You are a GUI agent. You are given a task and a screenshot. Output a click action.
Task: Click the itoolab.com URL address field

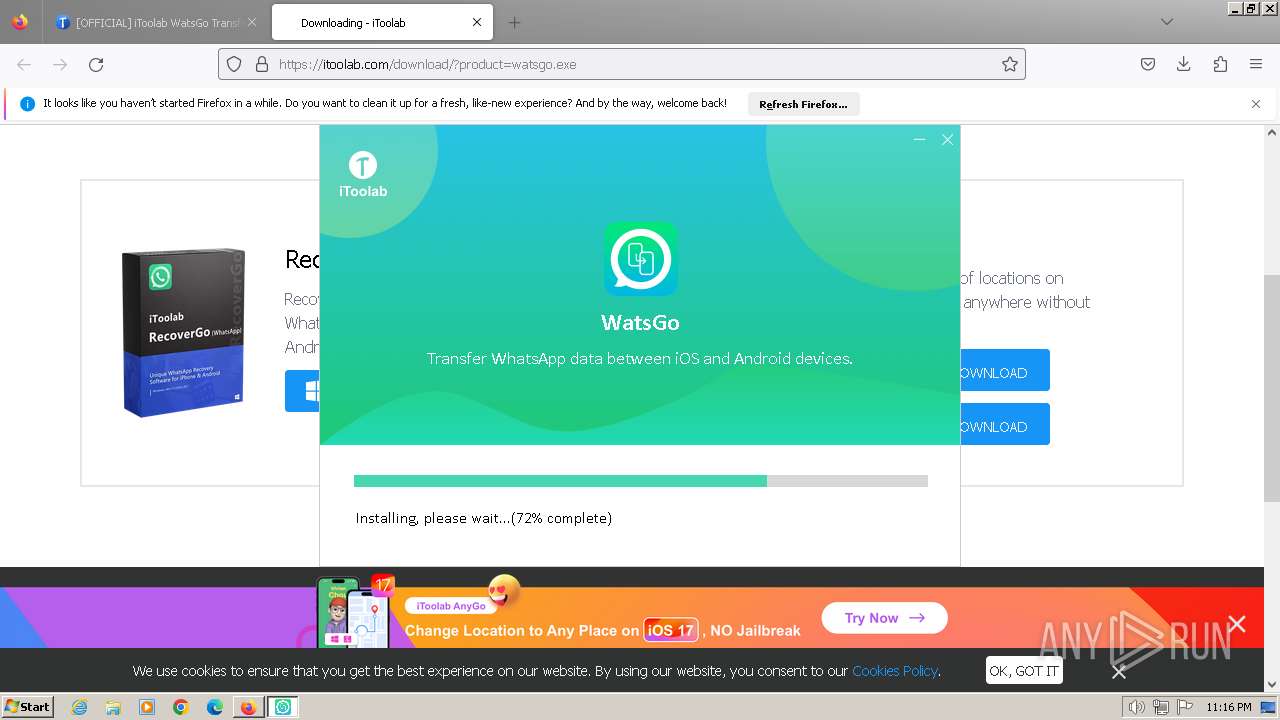pos(622,64)
